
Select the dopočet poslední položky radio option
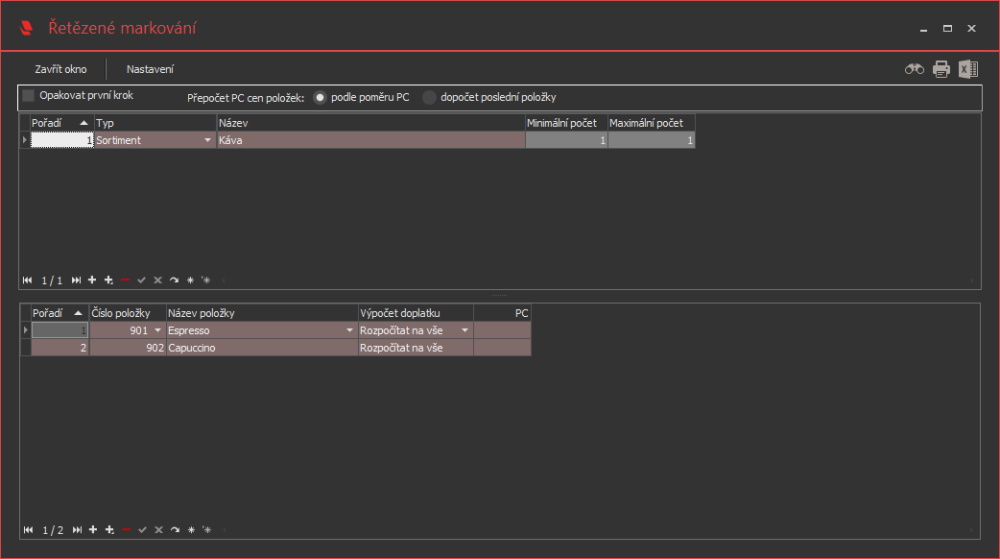point(429,98)
